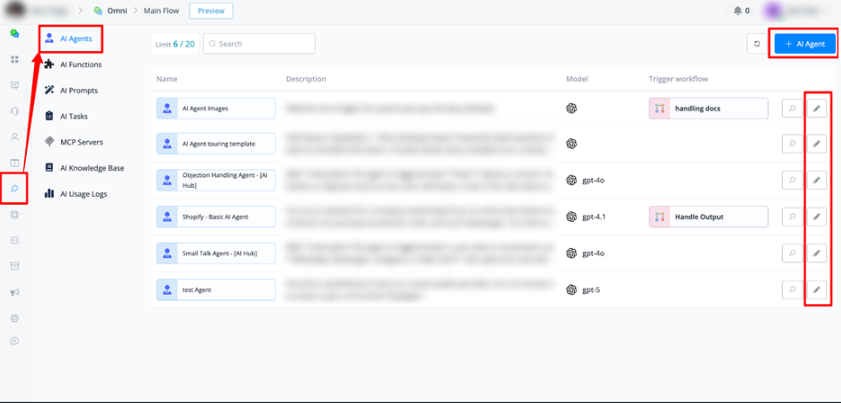Click the refresh list icon button
This screenshot has width=841, height=403.
(757, 44)
